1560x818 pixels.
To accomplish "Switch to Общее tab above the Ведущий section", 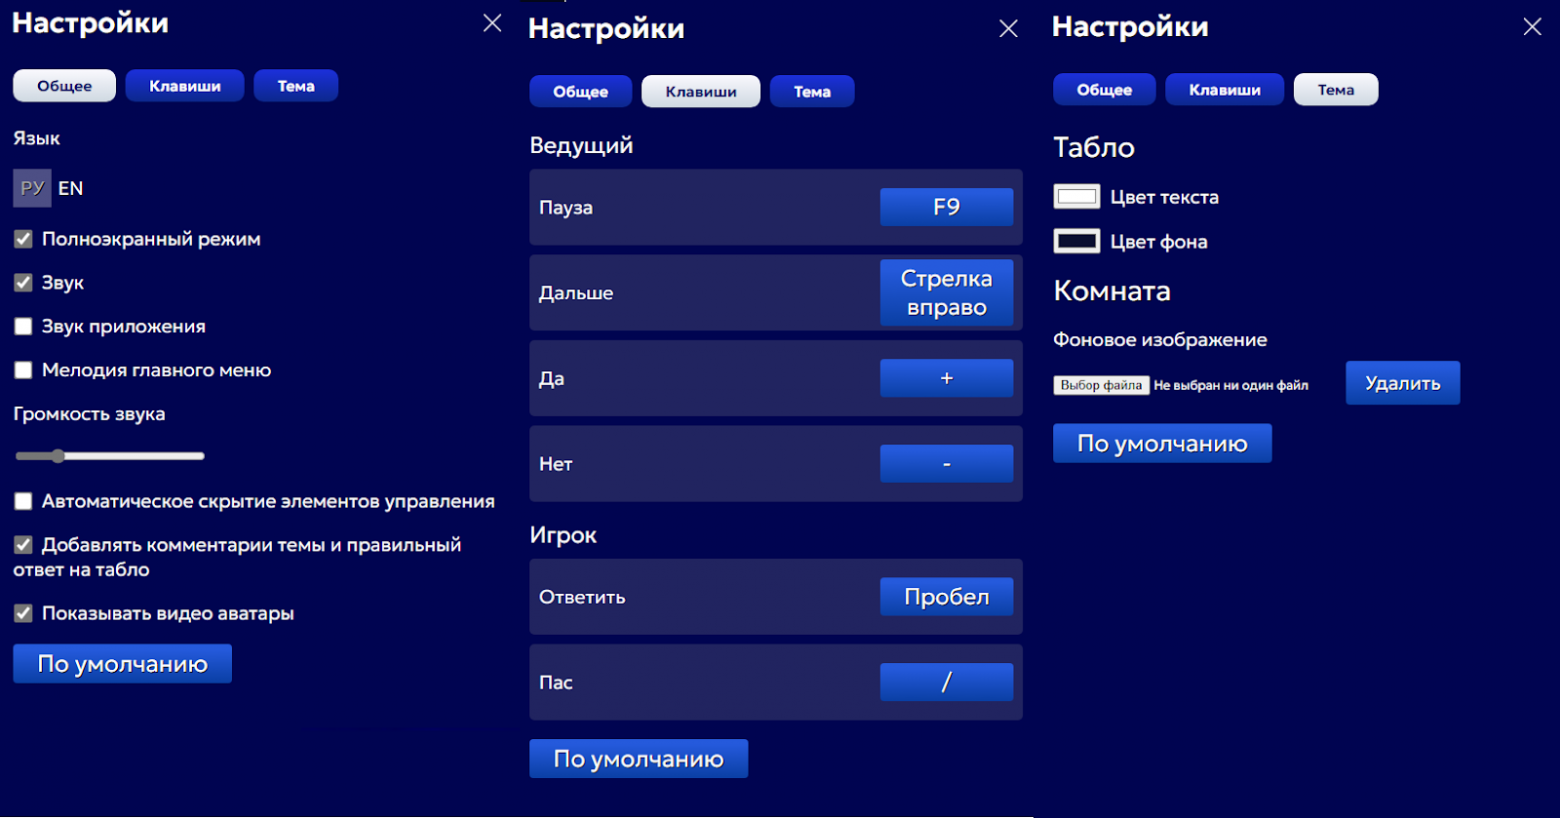I will 581,91.
